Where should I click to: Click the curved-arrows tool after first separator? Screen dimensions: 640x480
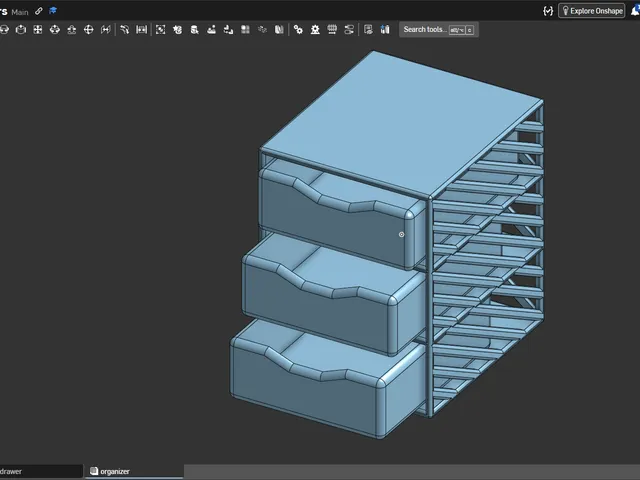click(x=125, y=29)
